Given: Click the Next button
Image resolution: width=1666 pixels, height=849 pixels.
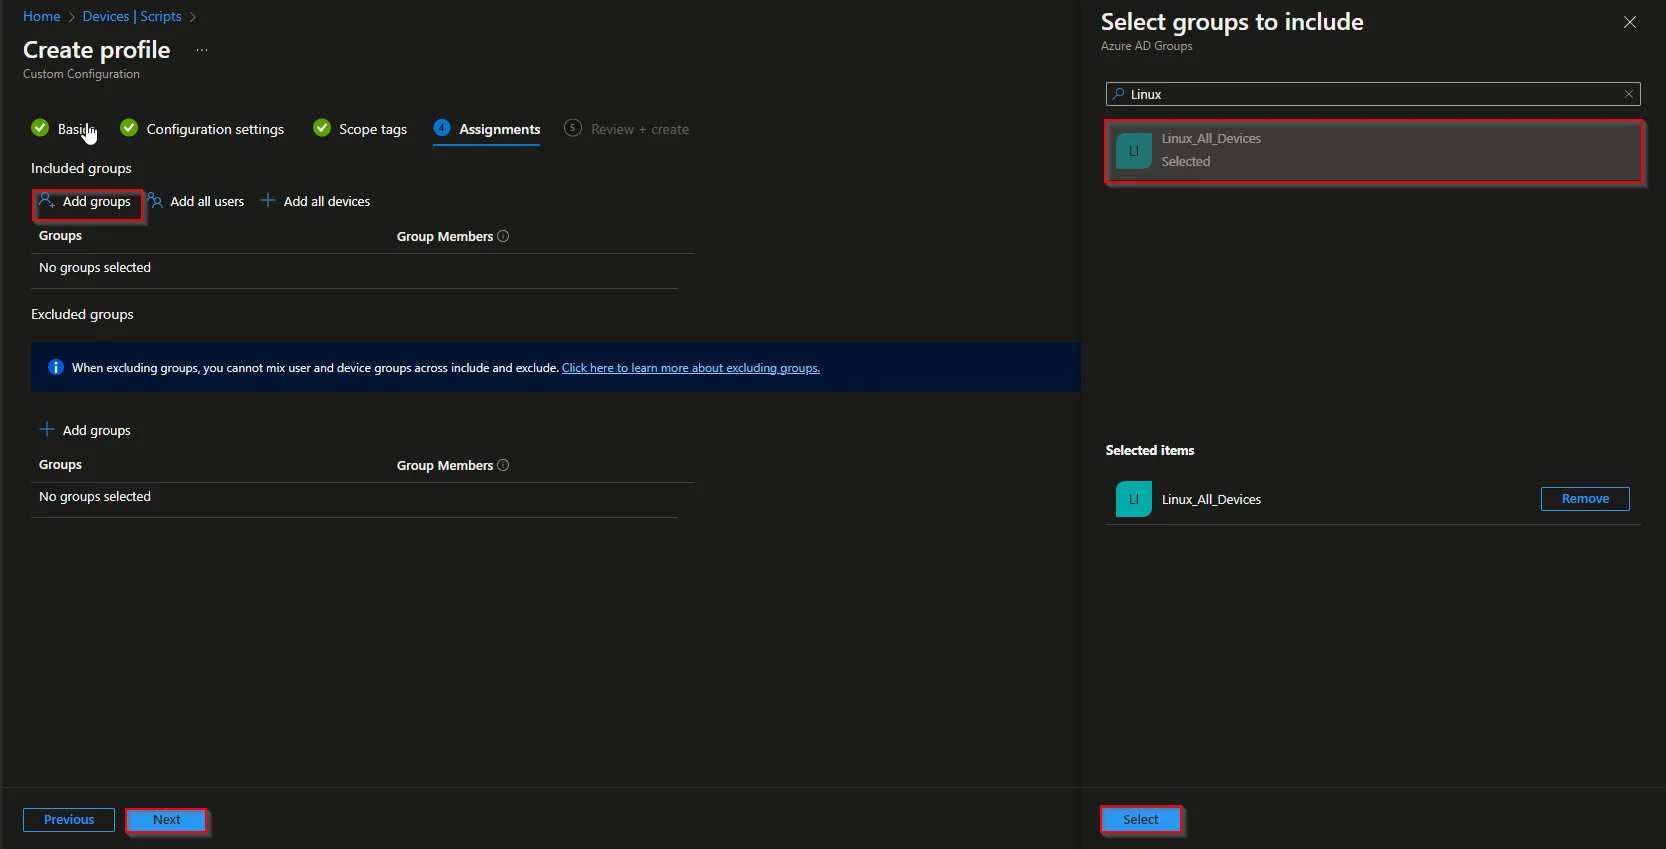Looking at the screenshot, I should [x=167, y=820].
